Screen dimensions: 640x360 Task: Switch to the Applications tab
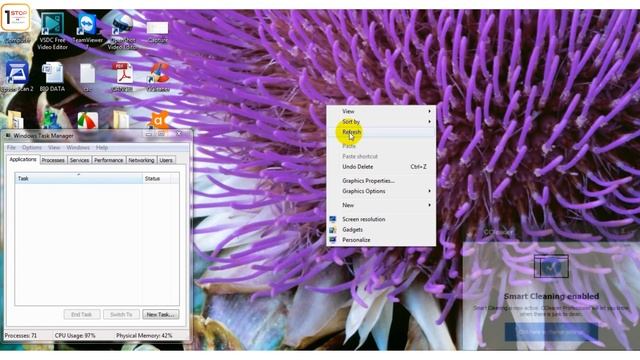23,160
